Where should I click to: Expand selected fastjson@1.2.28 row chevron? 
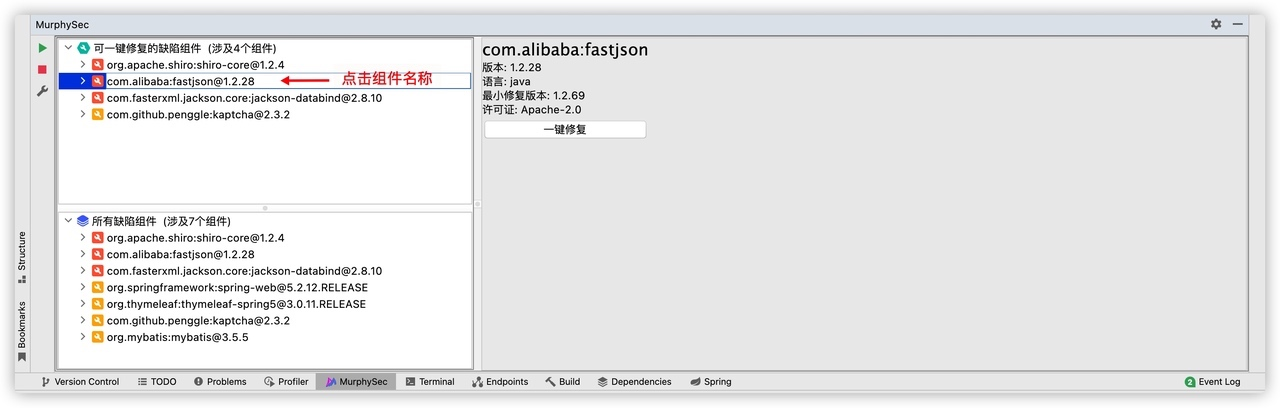point(83,81)
